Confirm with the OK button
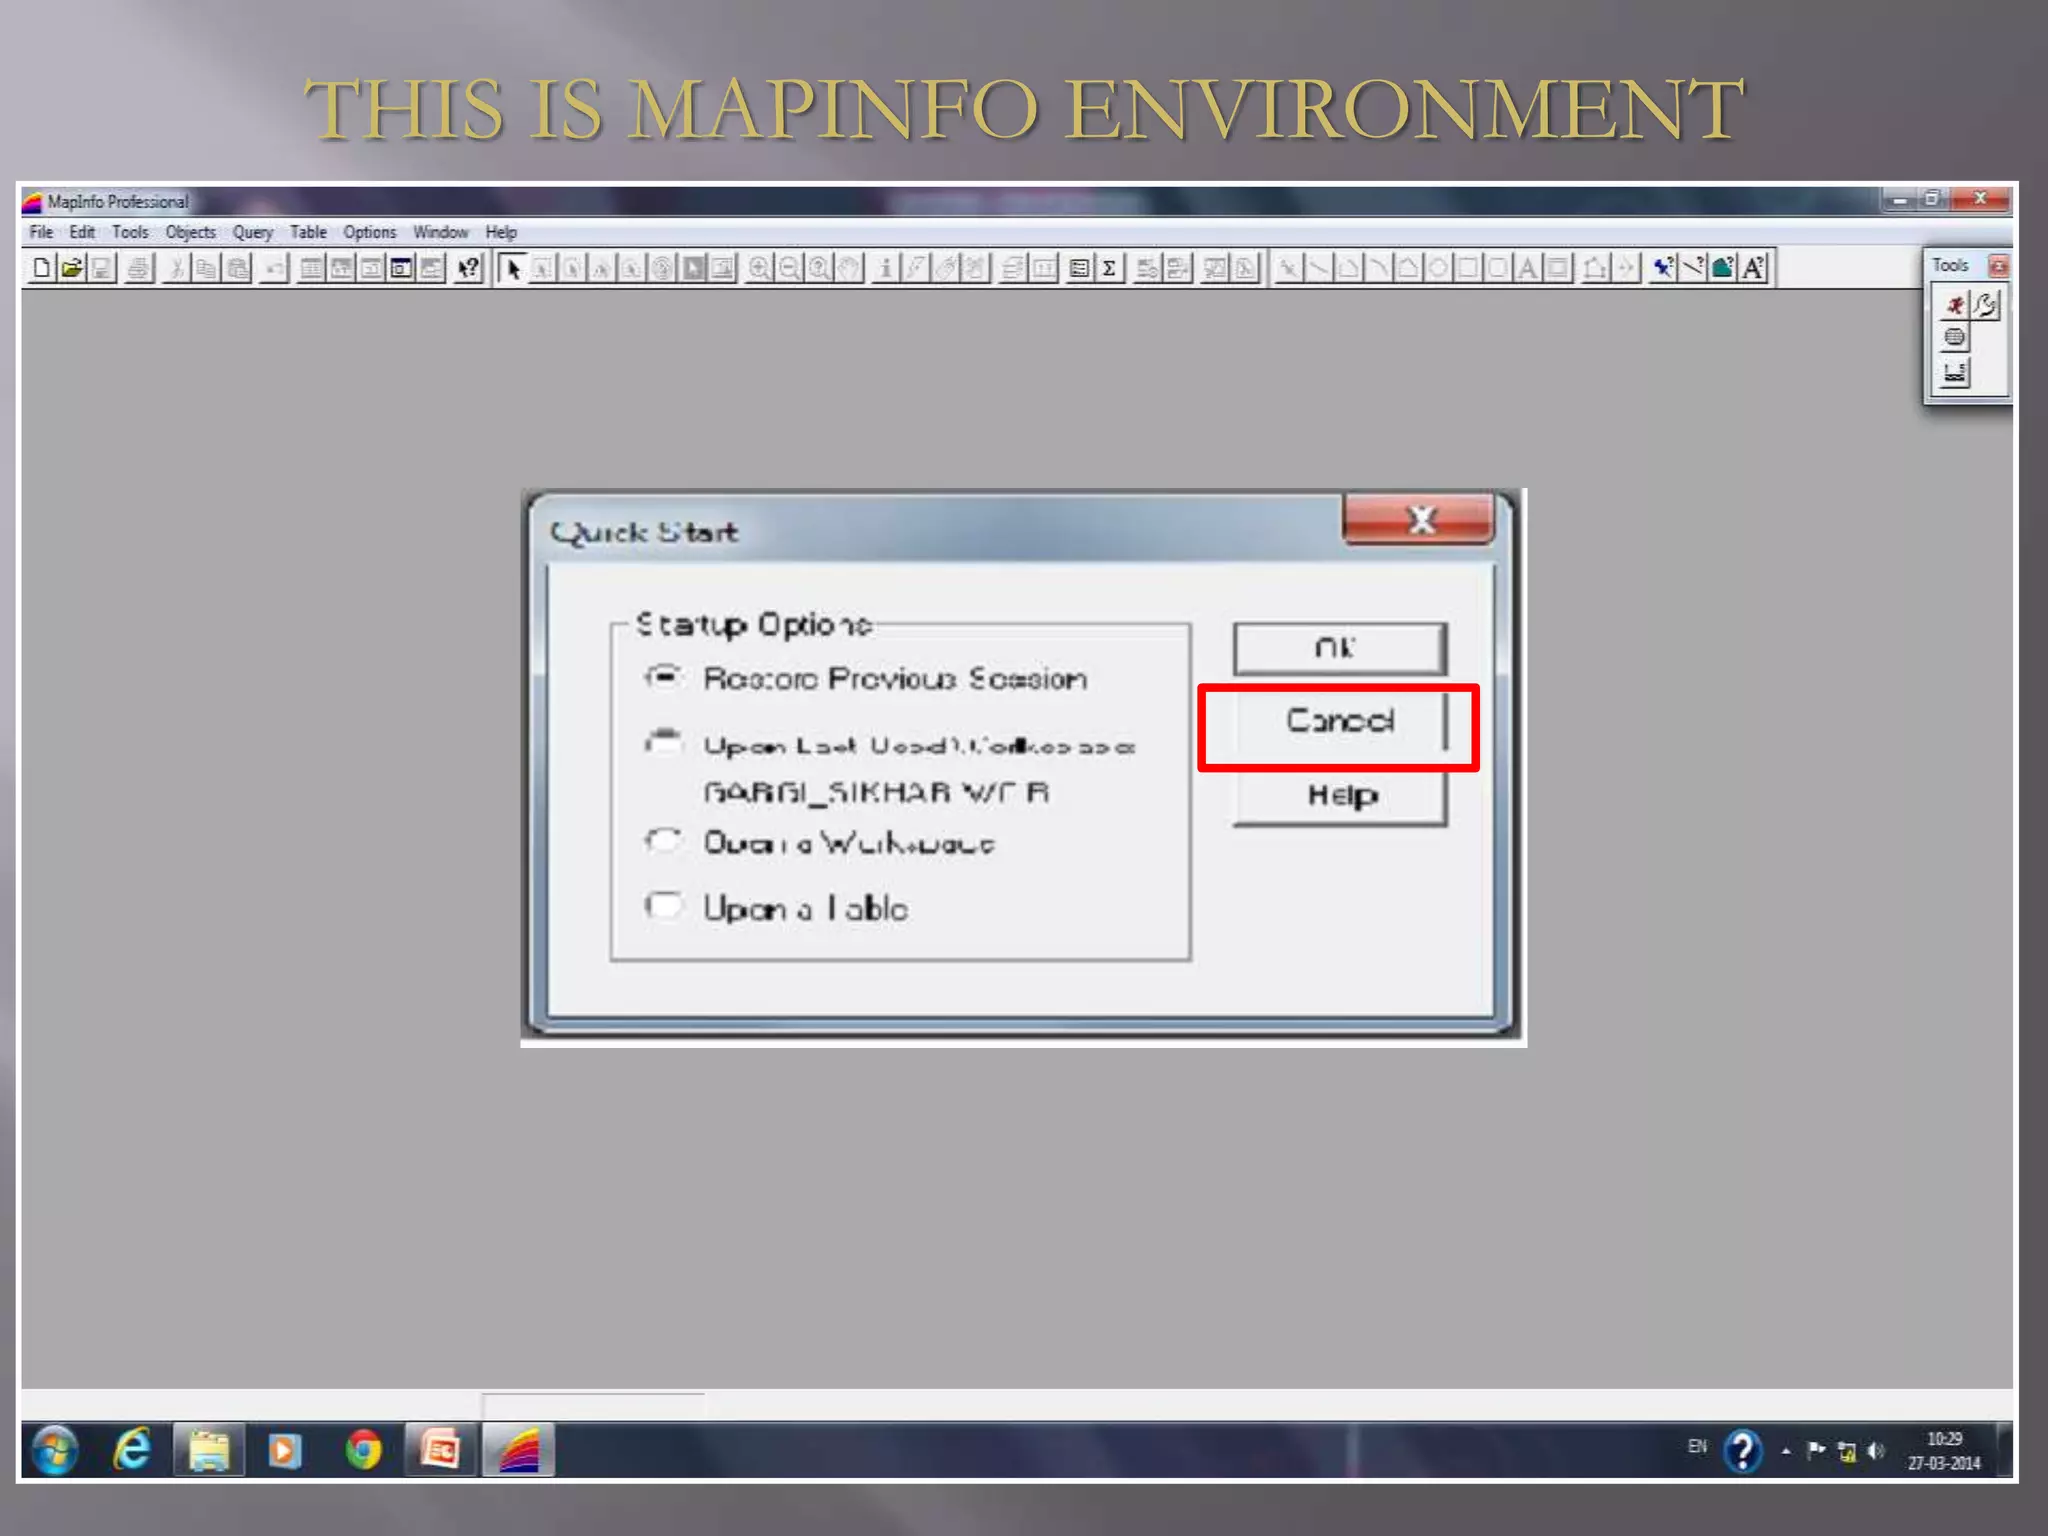Screen dimensions: 2048x1536 pos(1339,648)
